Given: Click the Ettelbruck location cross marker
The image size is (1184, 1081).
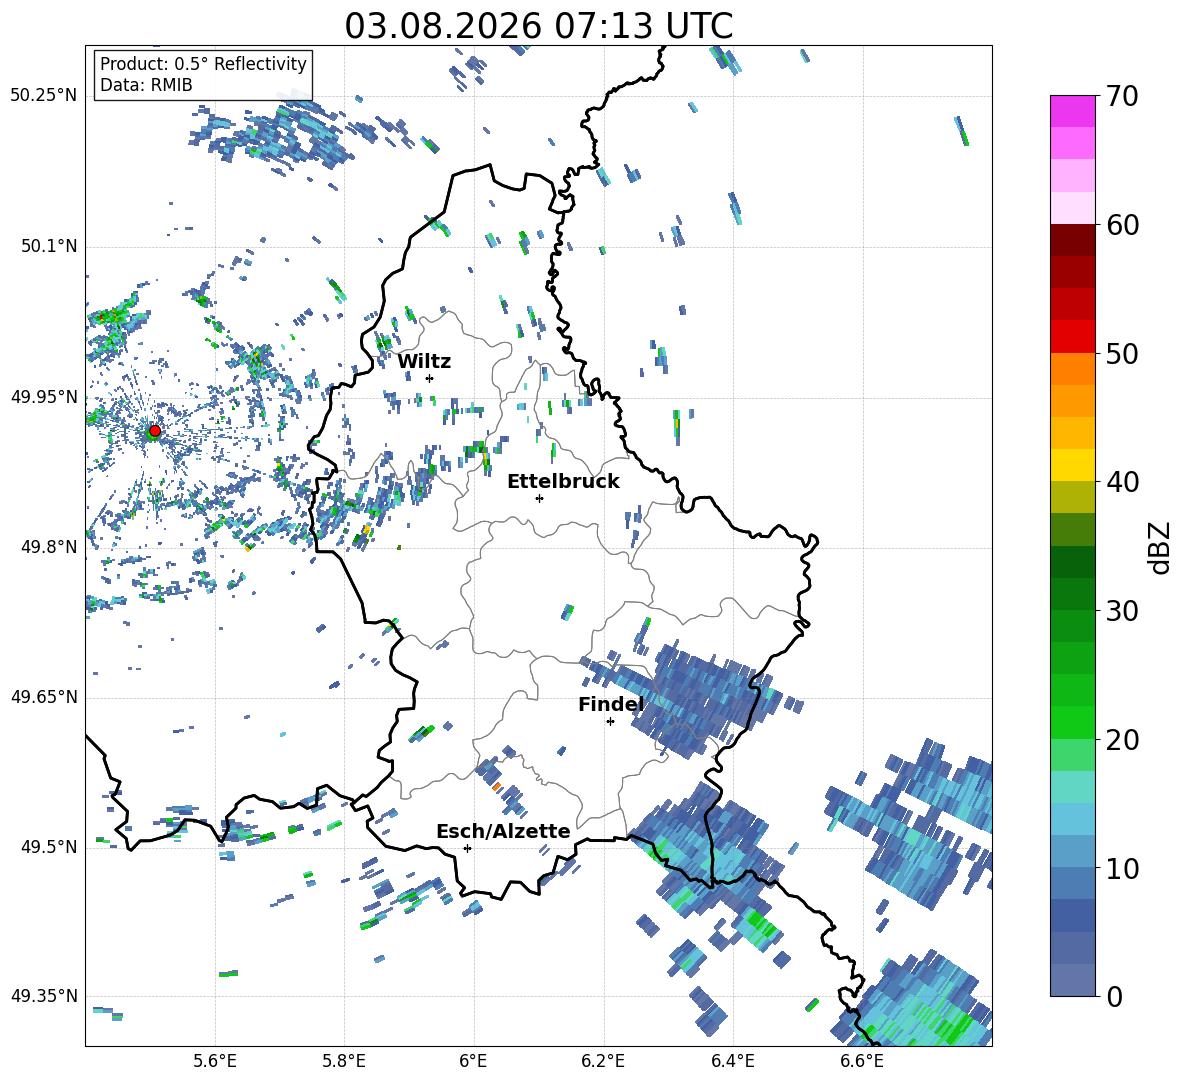Looking at the screenshot, I should (x=539, y=498).
